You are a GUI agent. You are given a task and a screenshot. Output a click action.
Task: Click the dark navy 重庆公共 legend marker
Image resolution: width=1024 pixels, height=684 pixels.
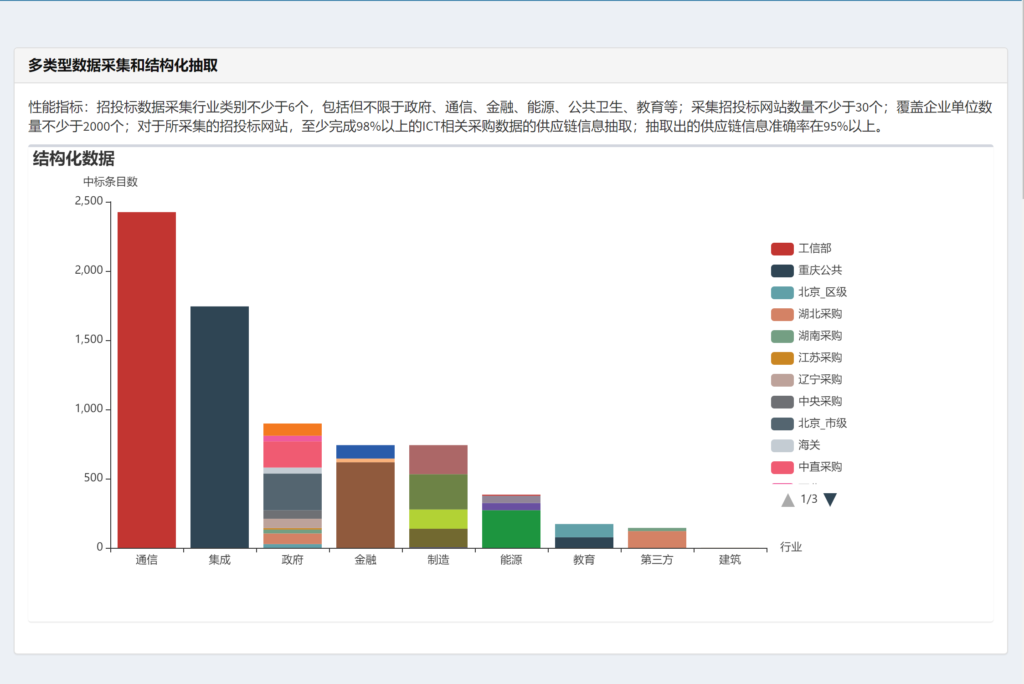click(x=781, y=270)
